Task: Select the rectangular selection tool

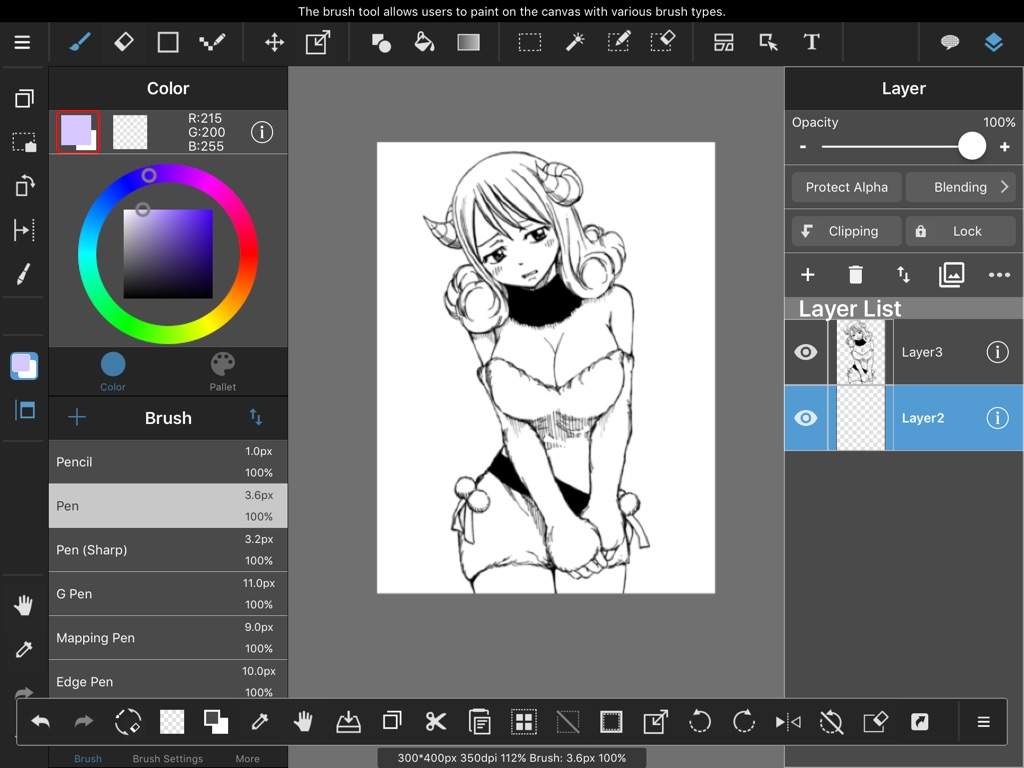Action: (x=530, y=42)
